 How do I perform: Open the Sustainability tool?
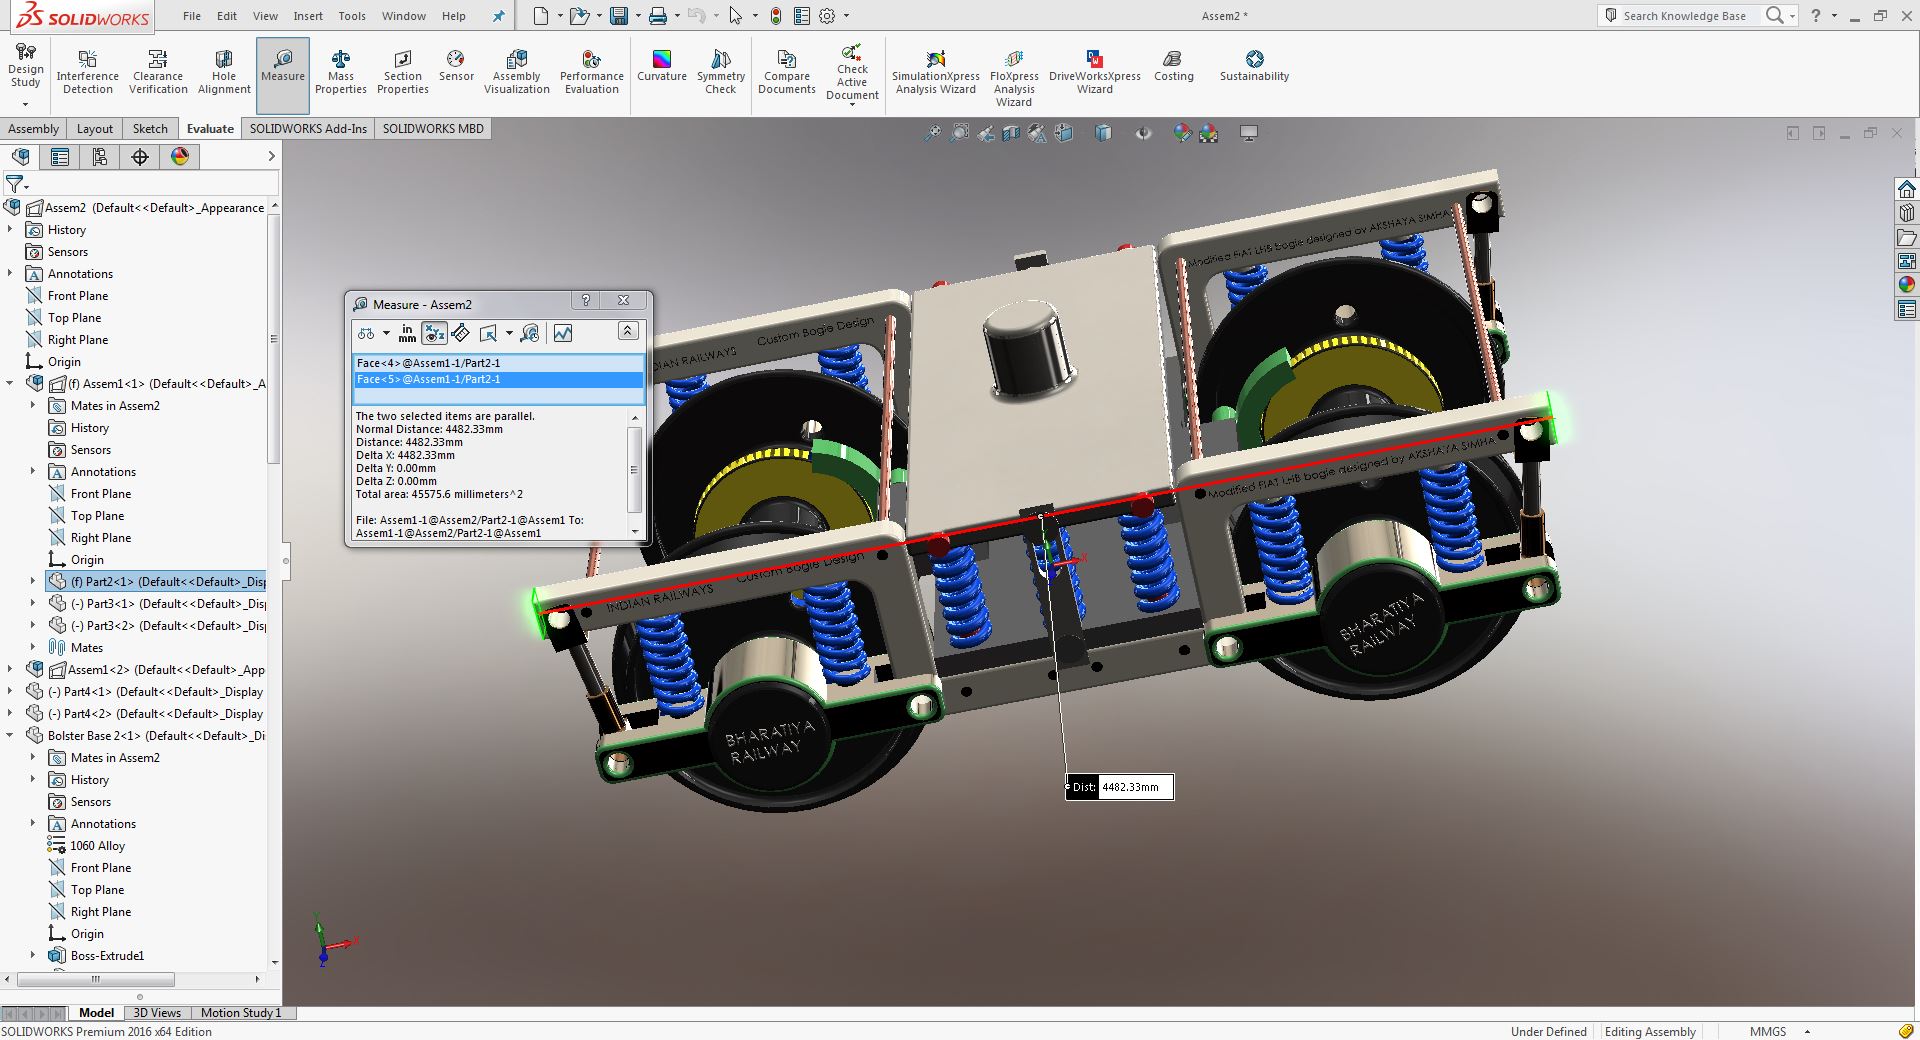1254,66
